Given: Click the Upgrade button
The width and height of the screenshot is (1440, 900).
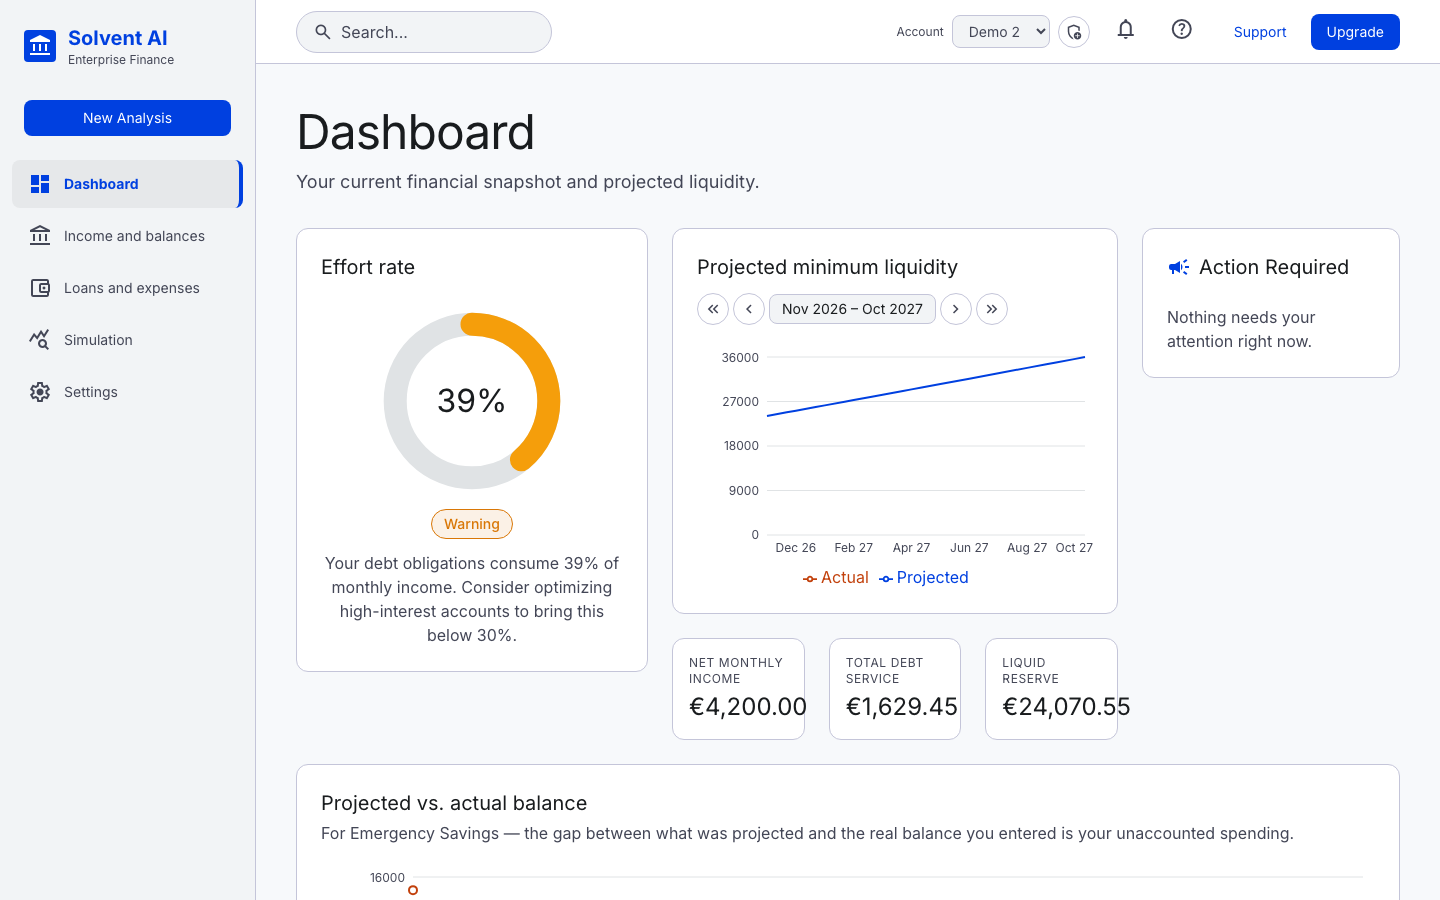Looking at the screenshot, I should pyautogui.click(x=1355, y=32).
